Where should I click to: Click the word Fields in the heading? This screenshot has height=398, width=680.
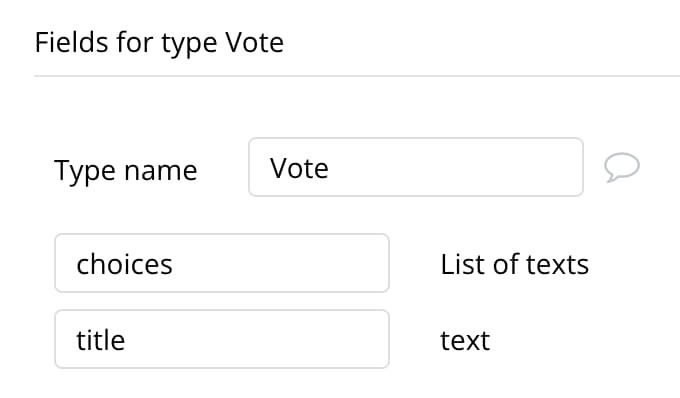click(72, 42)
